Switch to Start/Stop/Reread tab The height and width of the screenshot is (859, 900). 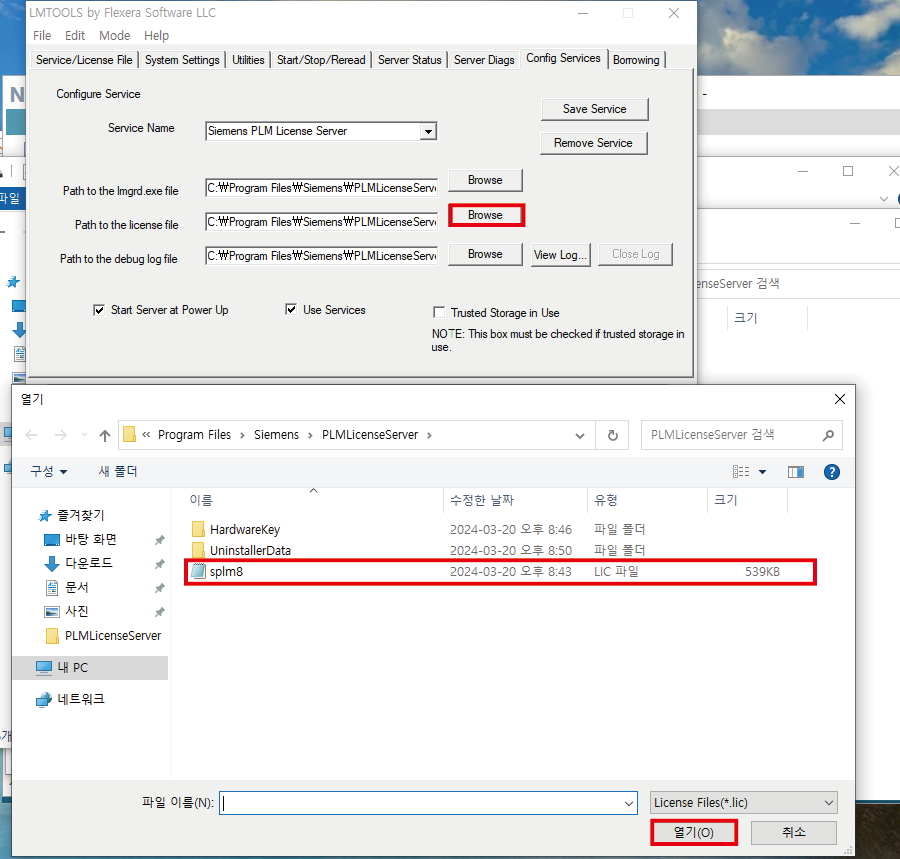point(321,60)
